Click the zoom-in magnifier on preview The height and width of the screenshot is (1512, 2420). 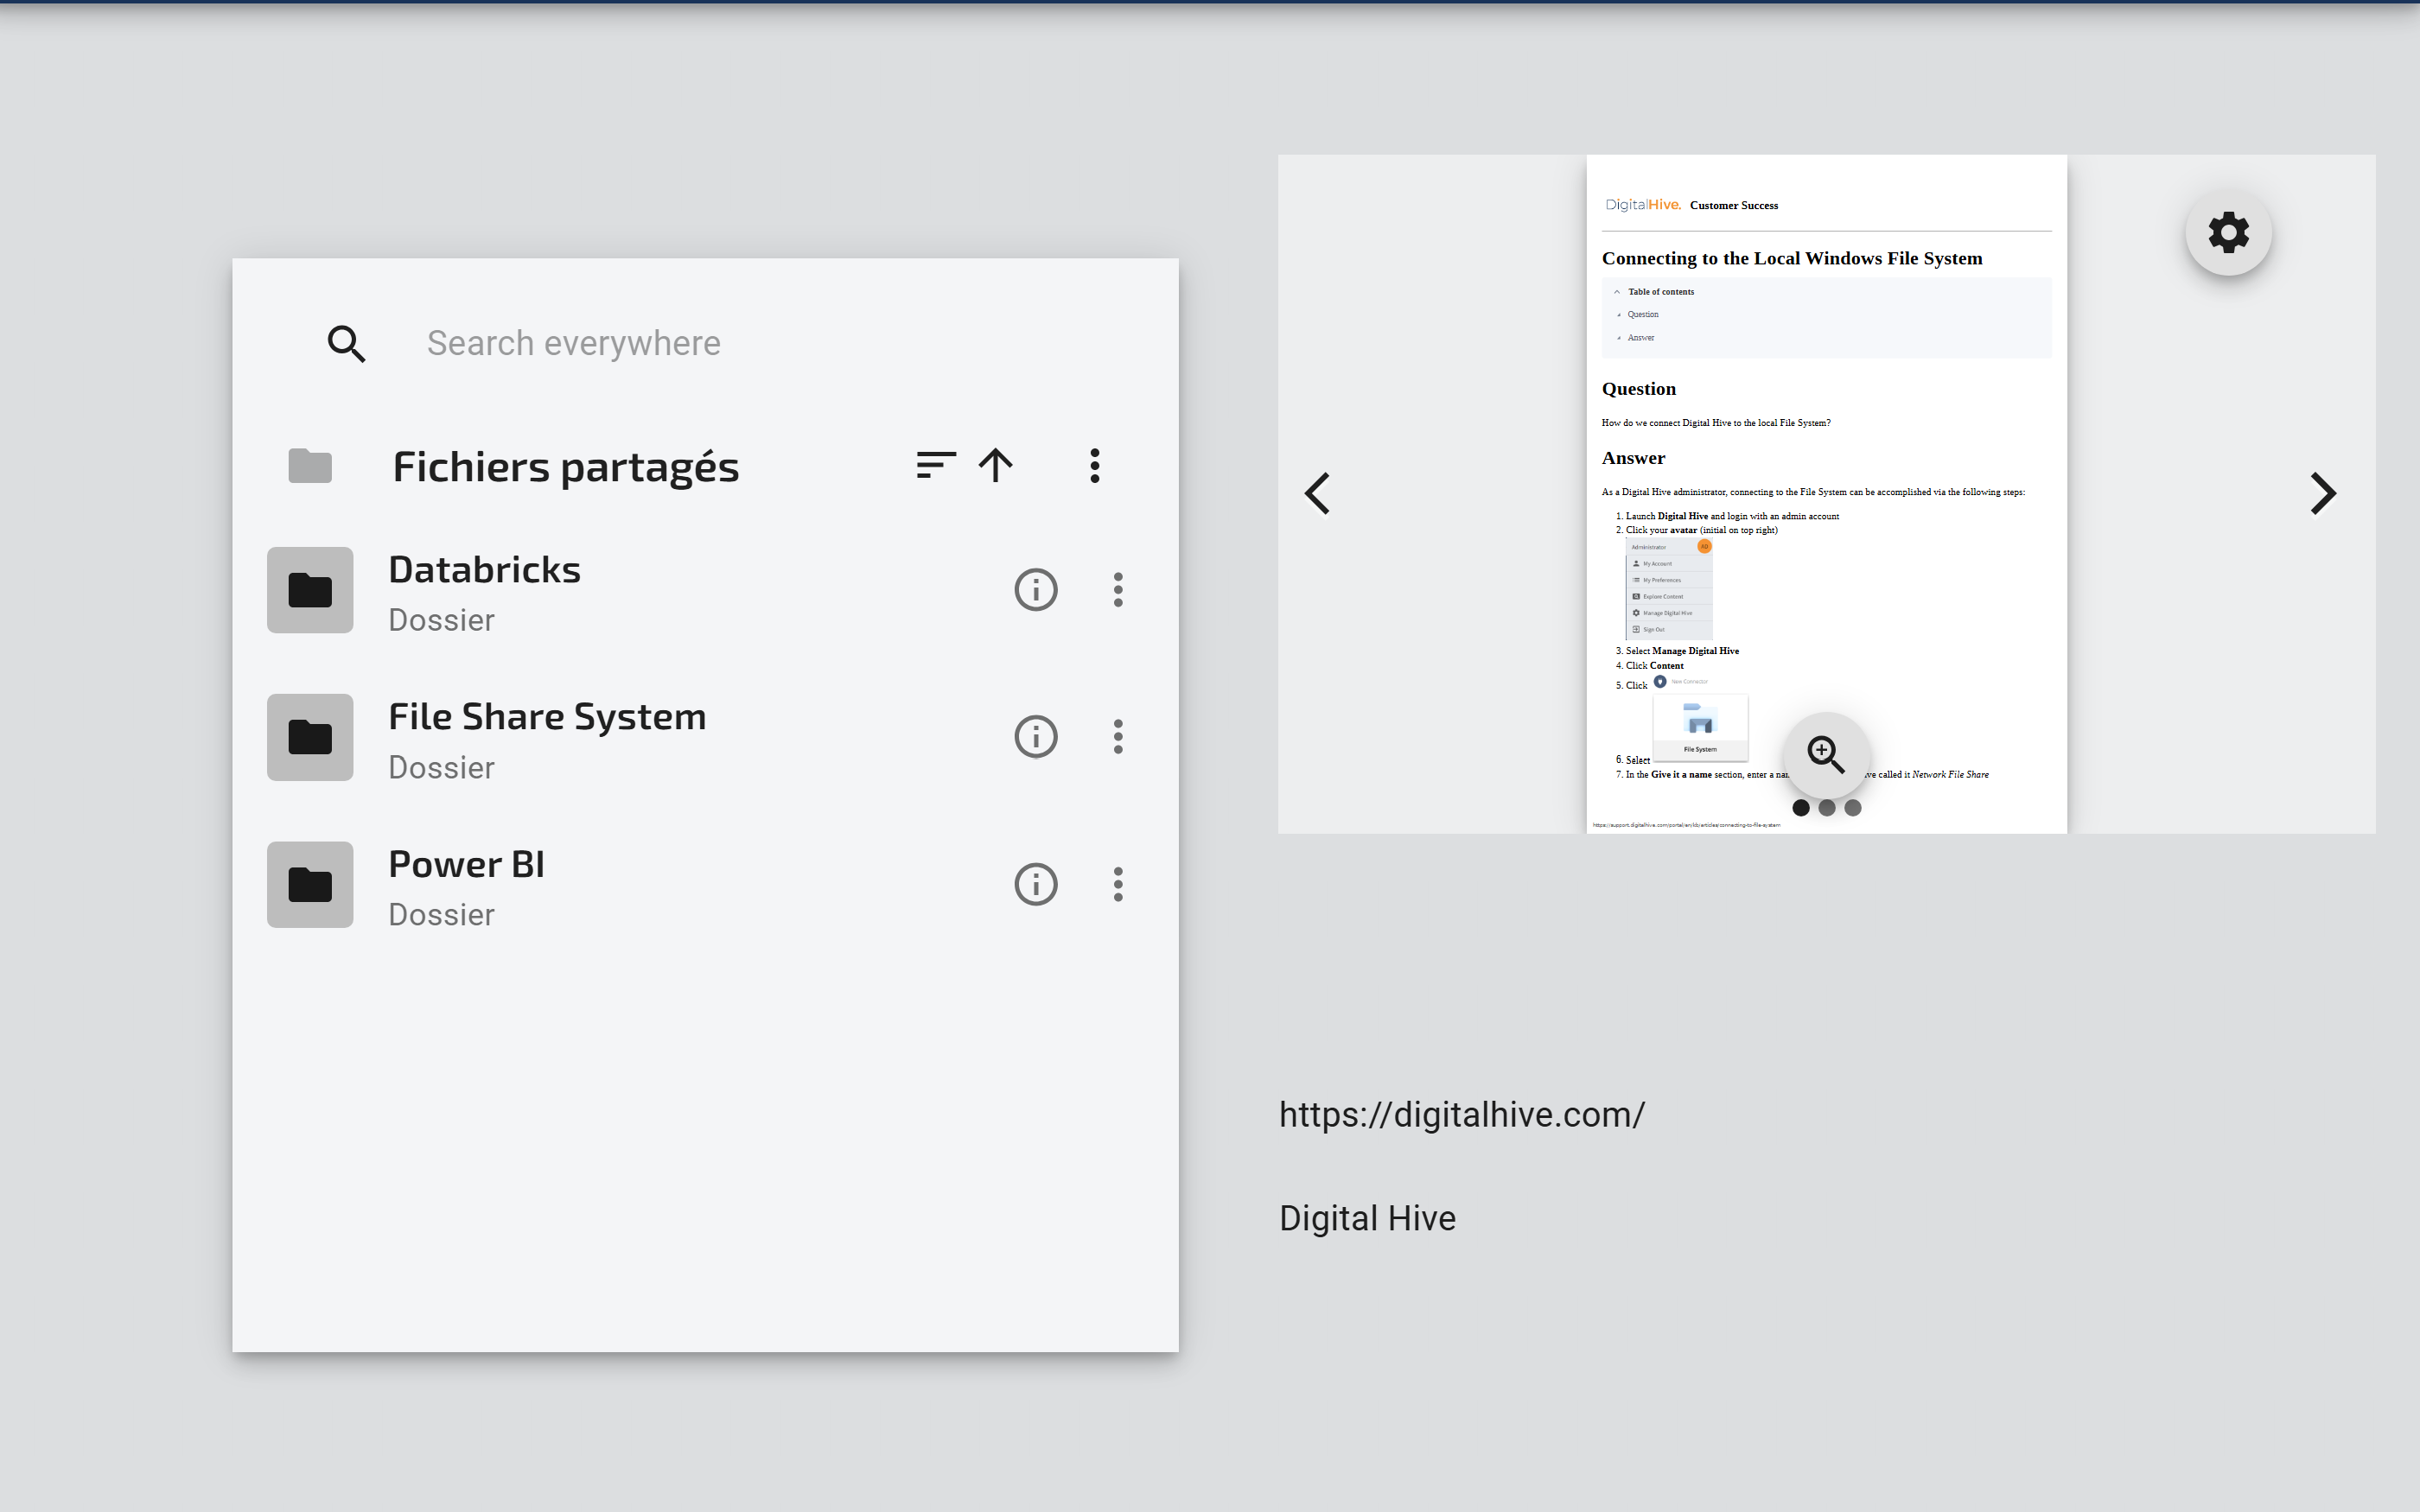click(1826, 755)
